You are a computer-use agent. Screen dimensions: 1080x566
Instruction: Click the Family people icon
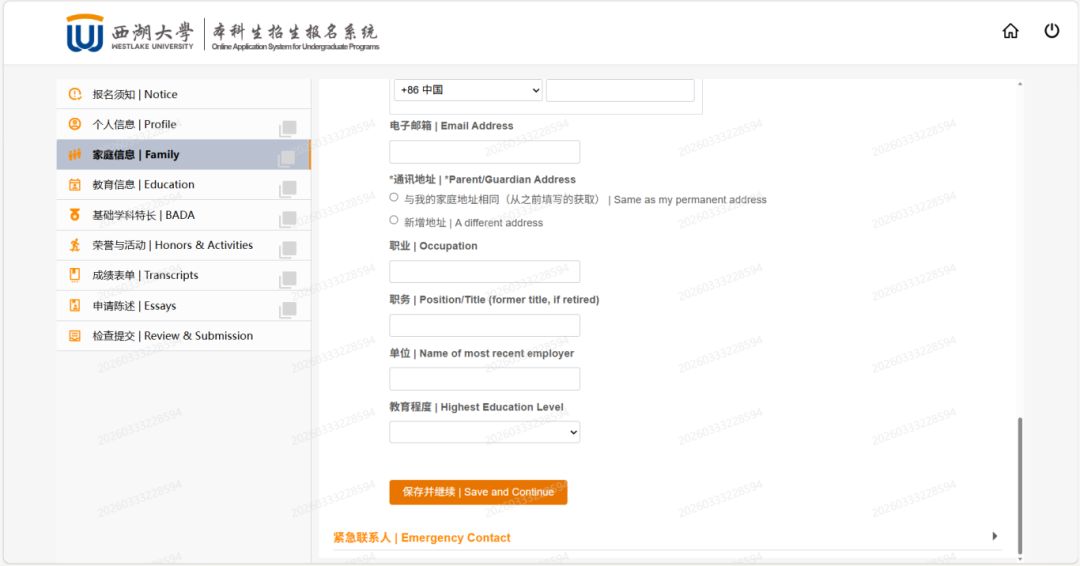(x=75, y=155)
